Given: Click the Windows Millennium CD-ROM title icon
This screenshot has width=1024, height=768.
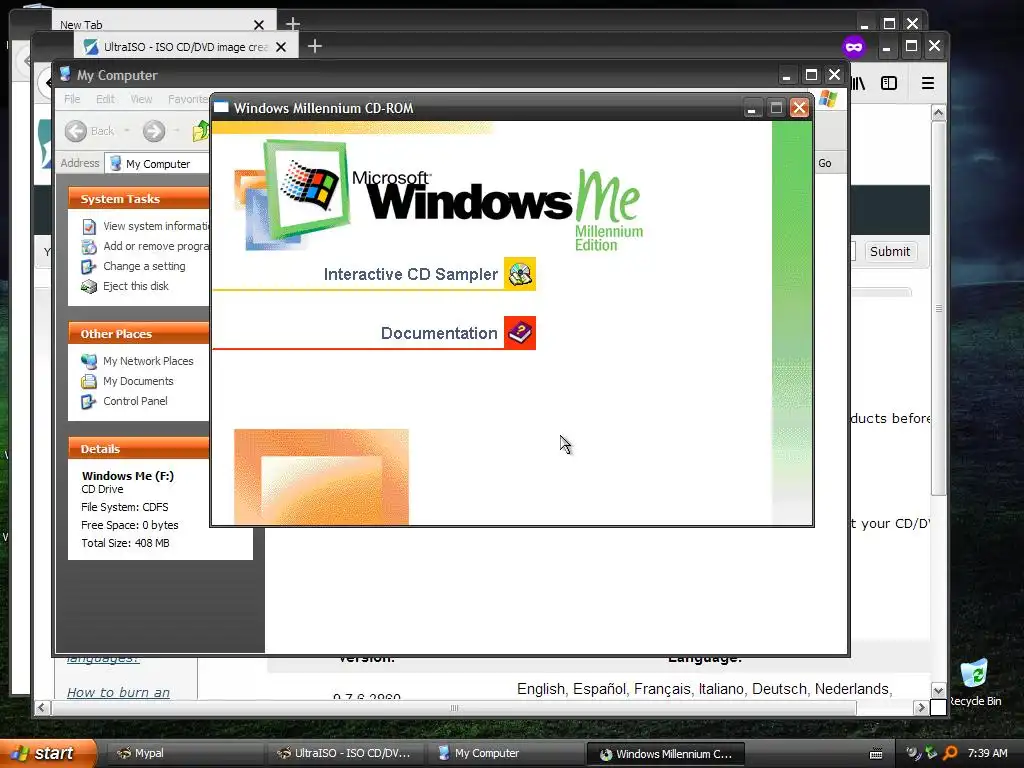Looking at the screenshot, I should point(221,107).
